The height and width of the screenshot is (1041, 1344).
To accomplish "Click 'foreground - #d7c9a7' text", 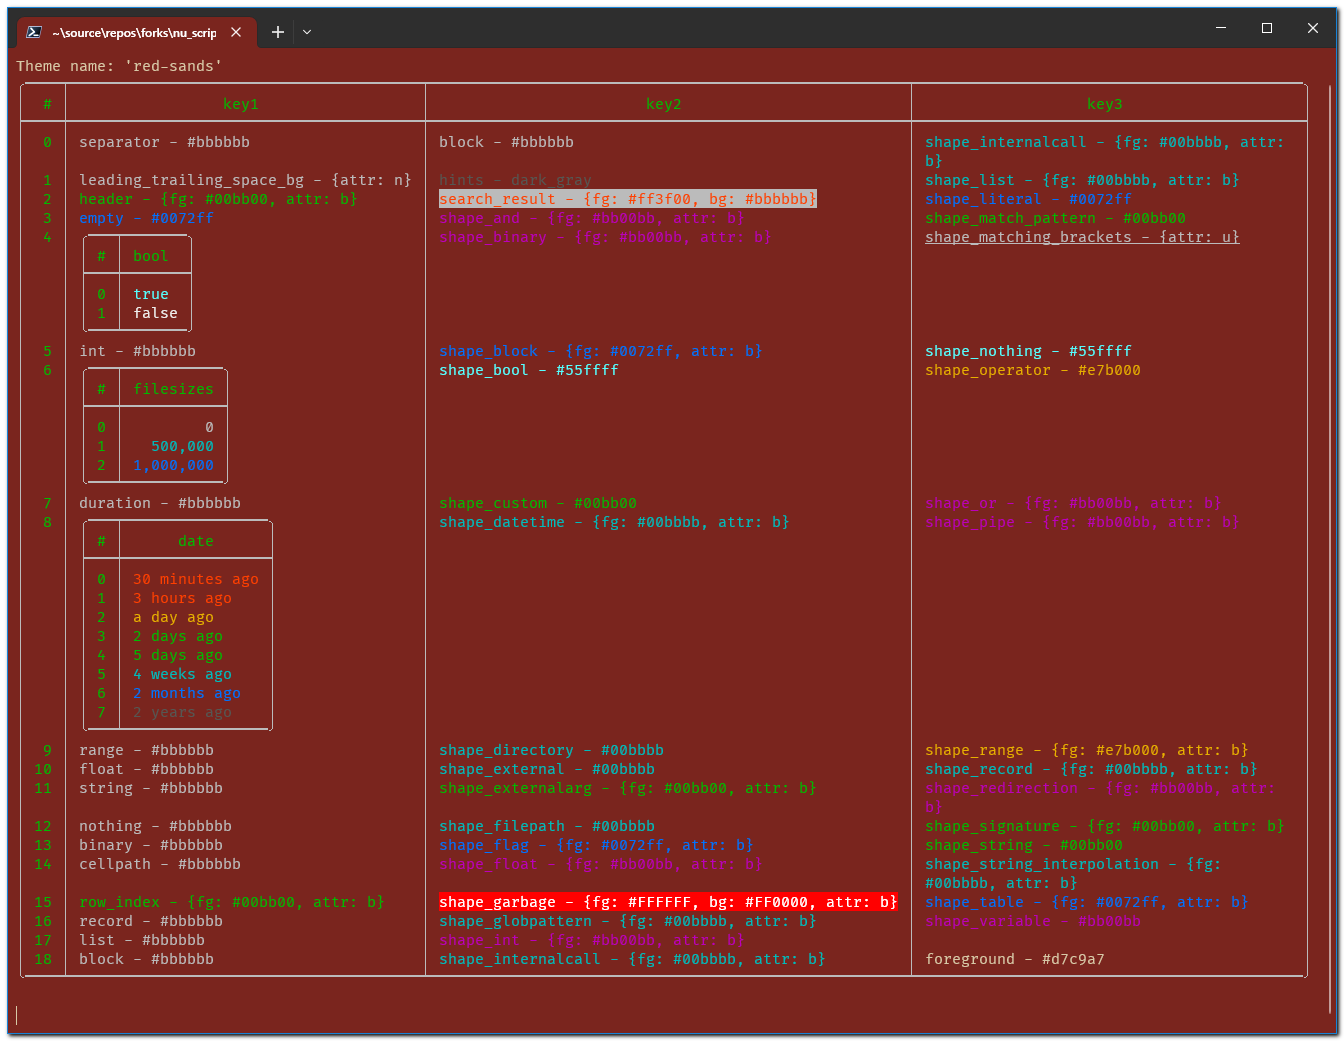I will pos(1015,959).
